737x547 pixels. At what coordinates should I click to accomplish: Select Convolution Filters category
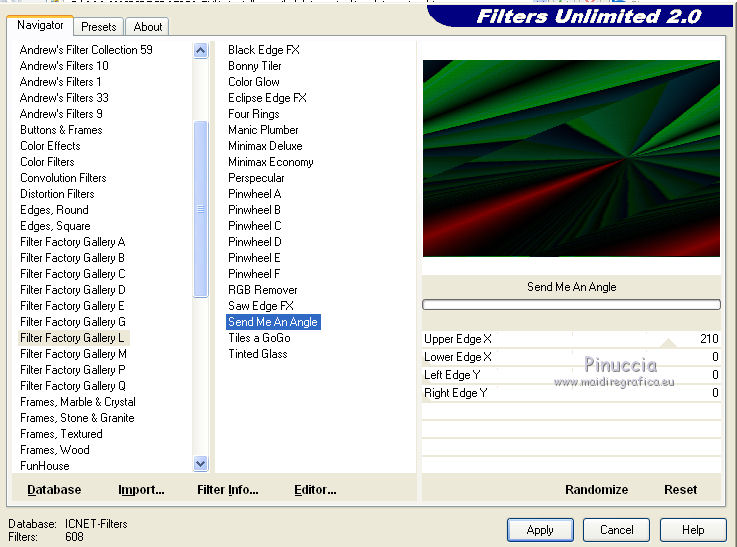point(63,178)
